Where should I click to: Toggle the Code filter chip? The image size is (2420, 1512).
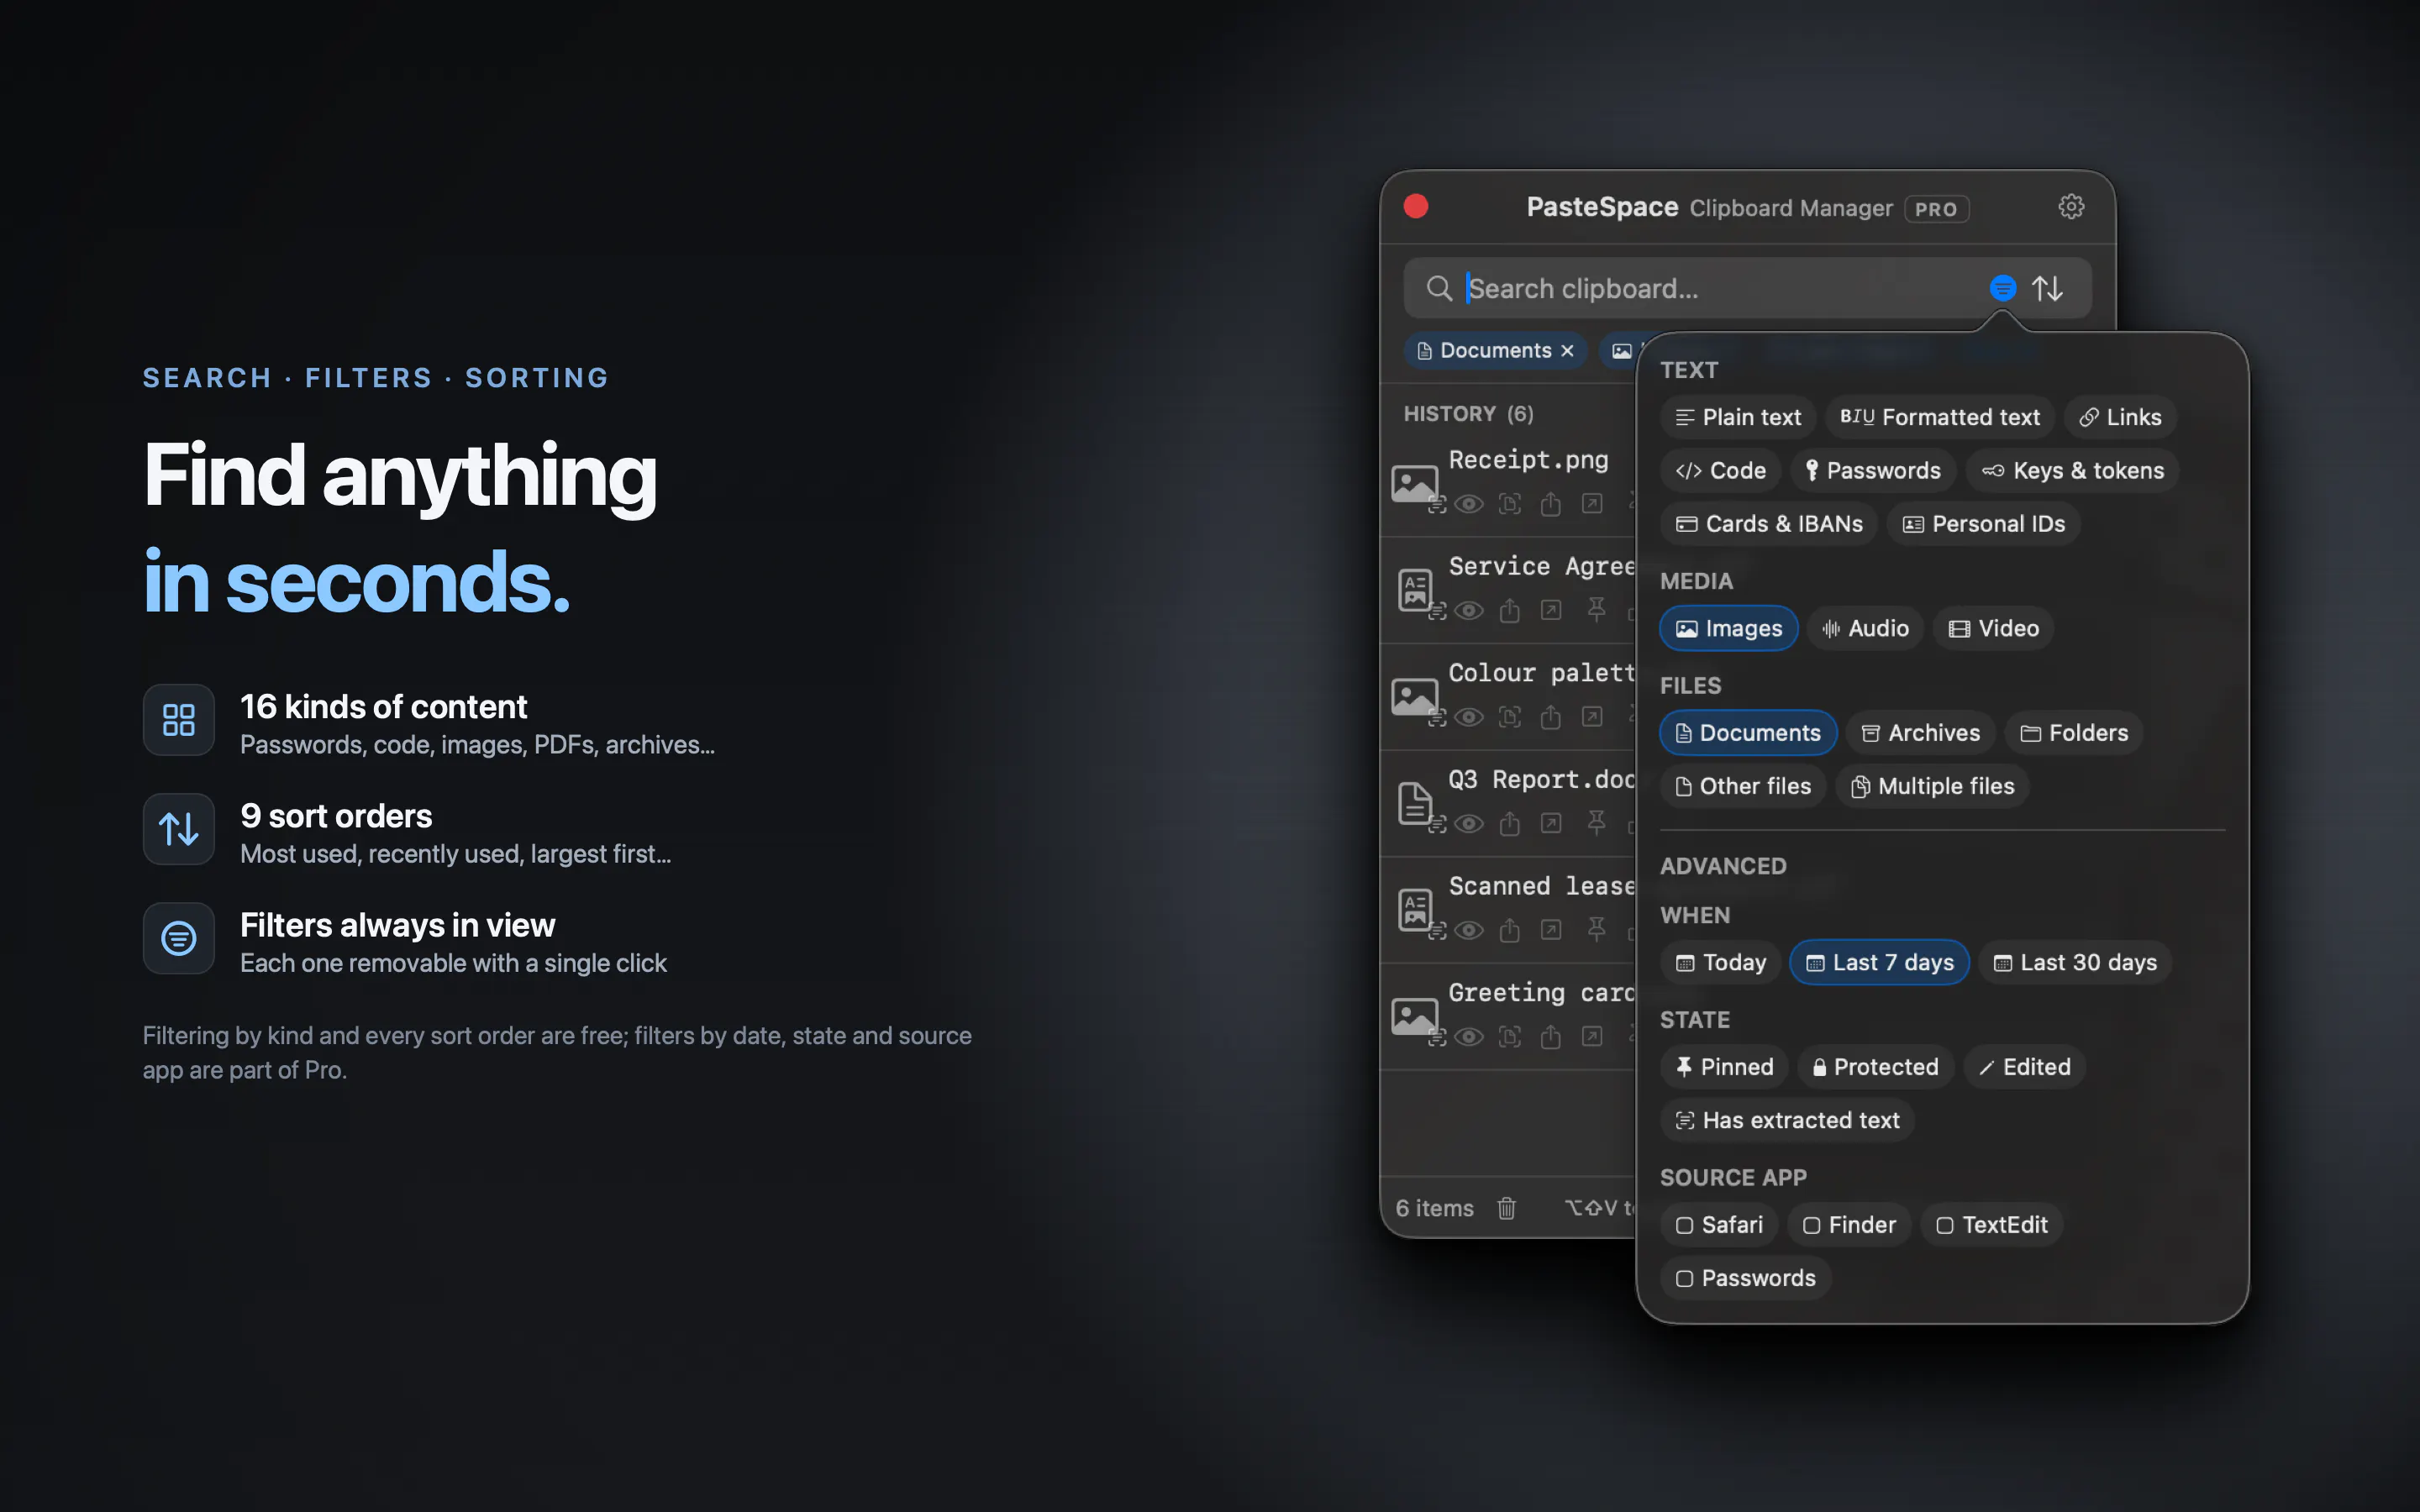(1720, 470)
